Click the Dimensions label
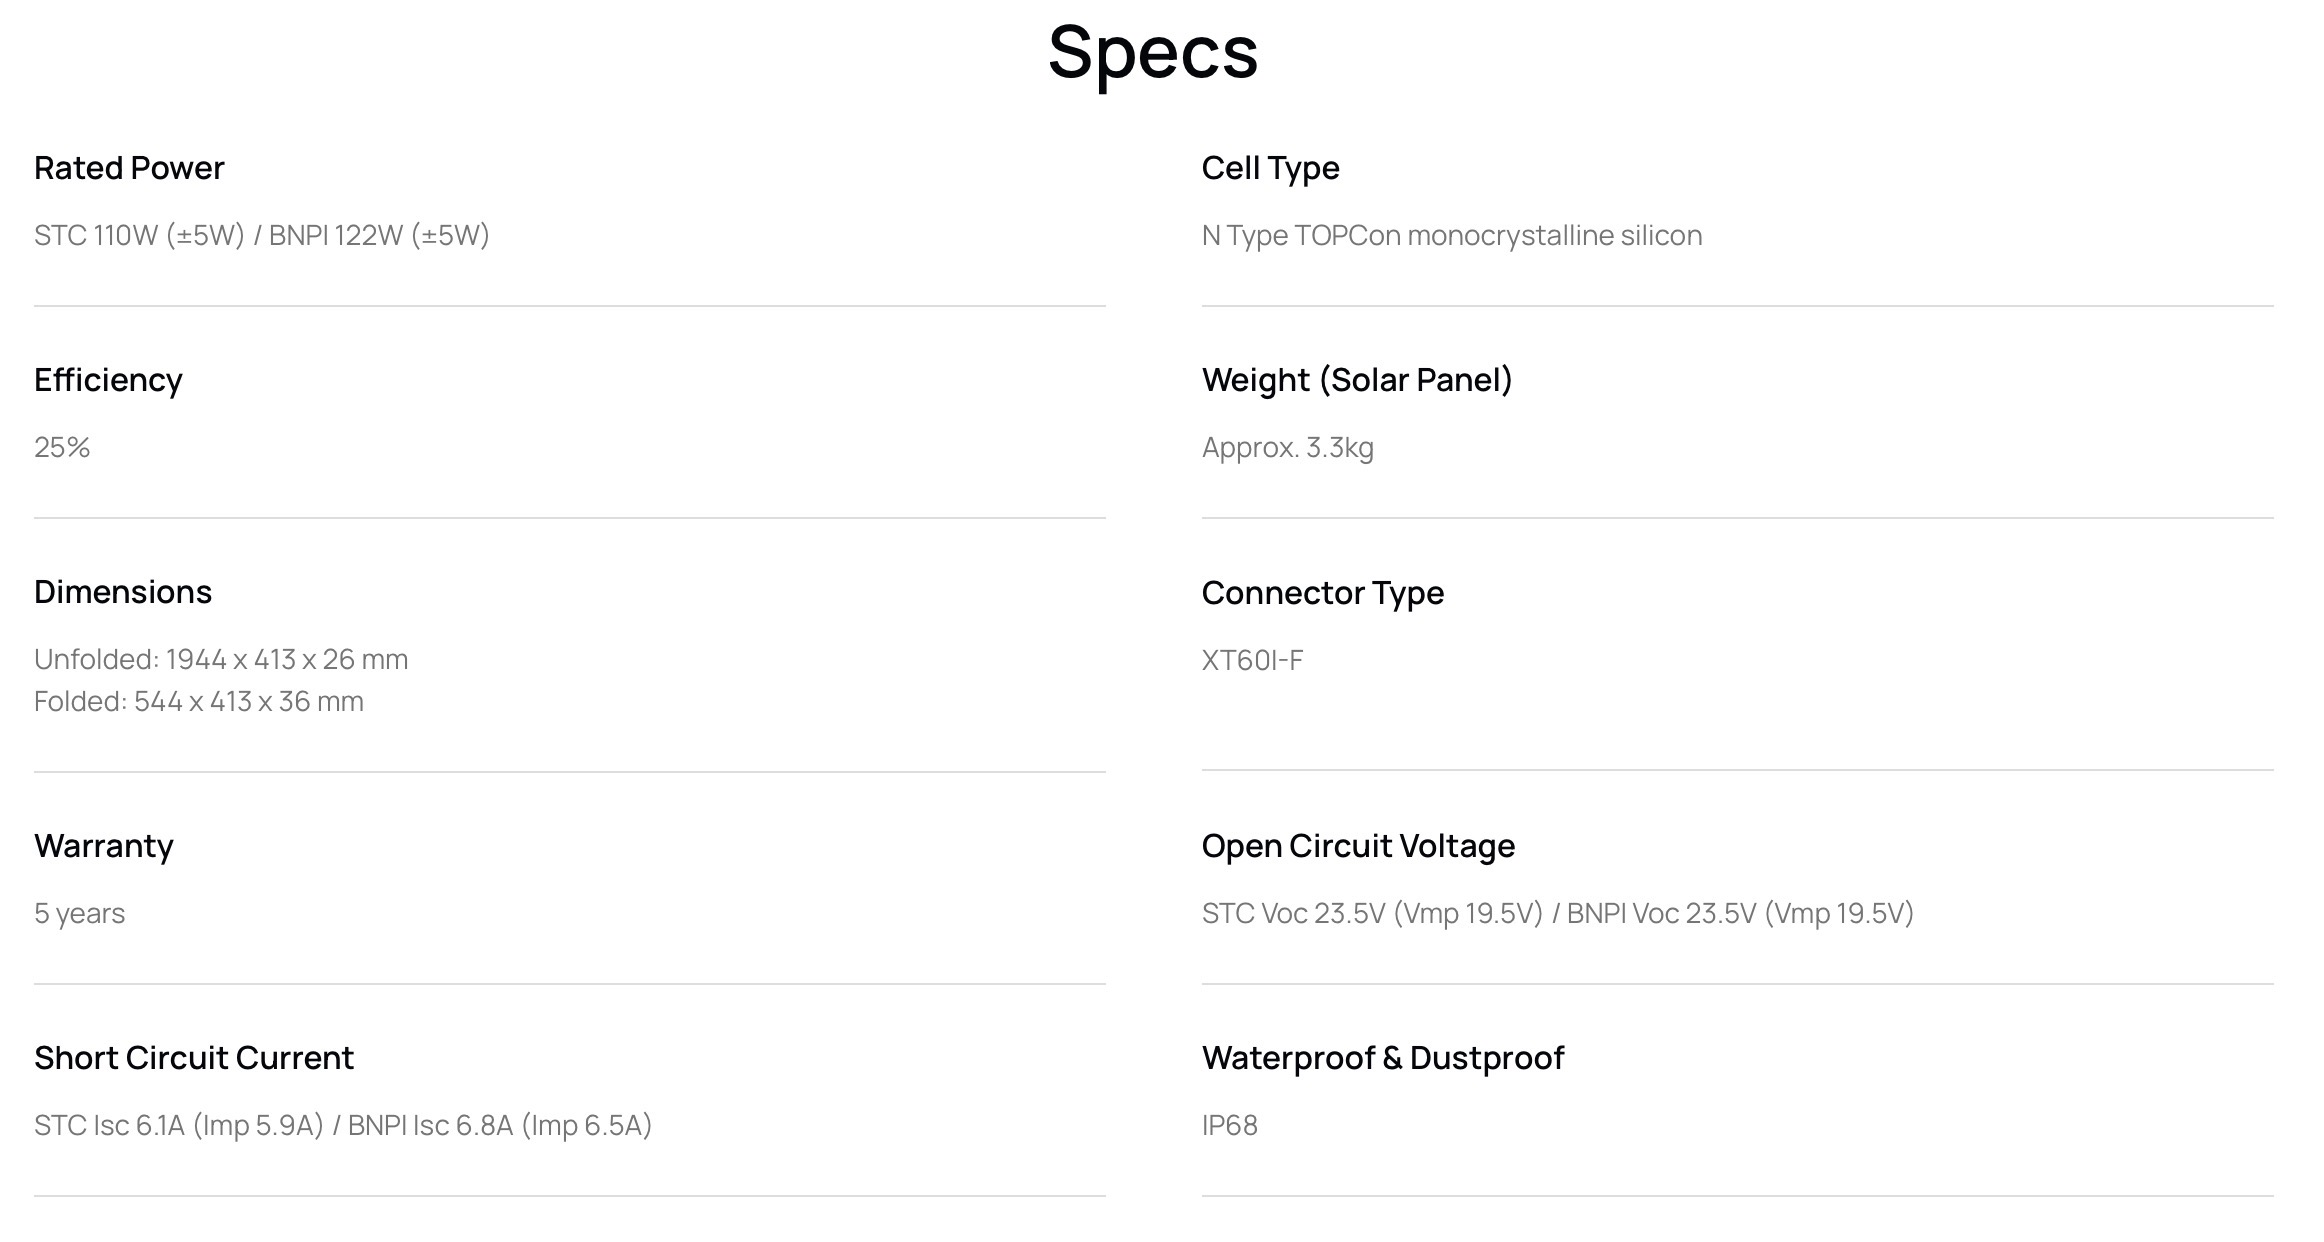The height and width of the screenshot is (1242, 2324). coord(123,592)
